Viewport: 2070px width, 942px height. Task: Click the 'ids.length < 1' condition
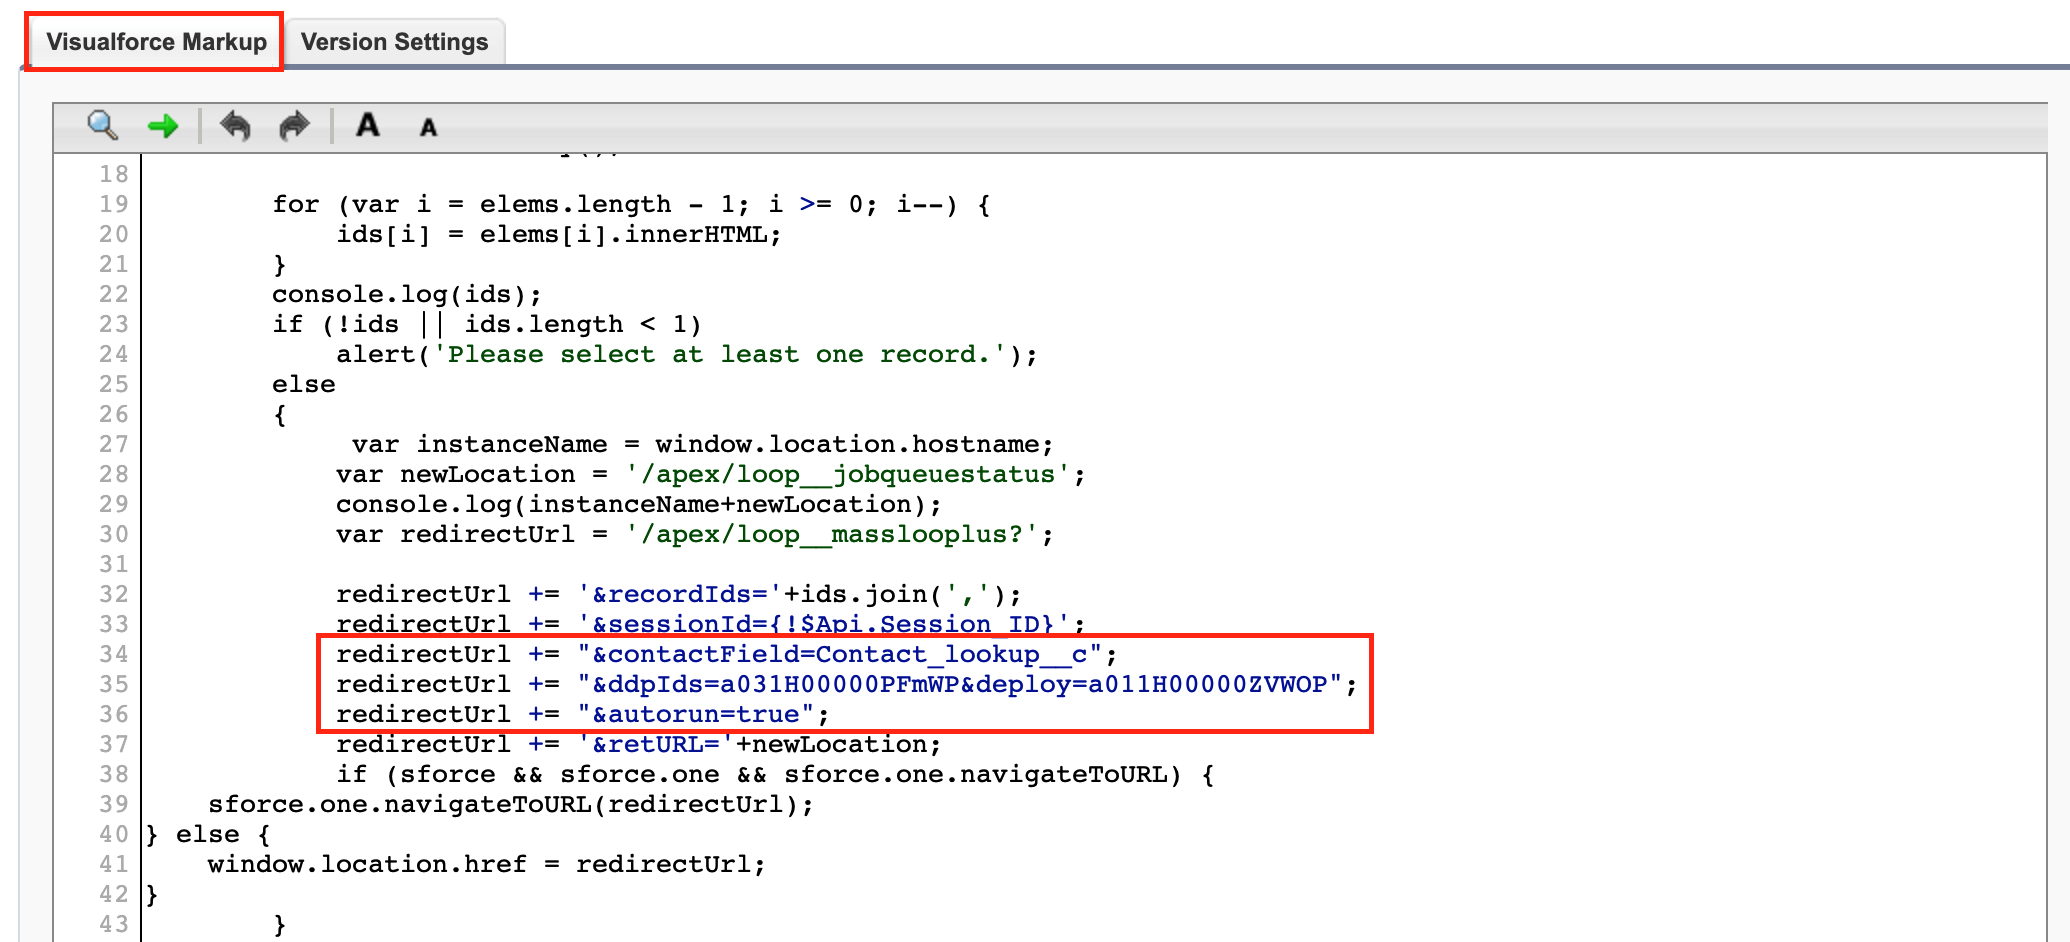pyautogui.click(x=575, y=324)
